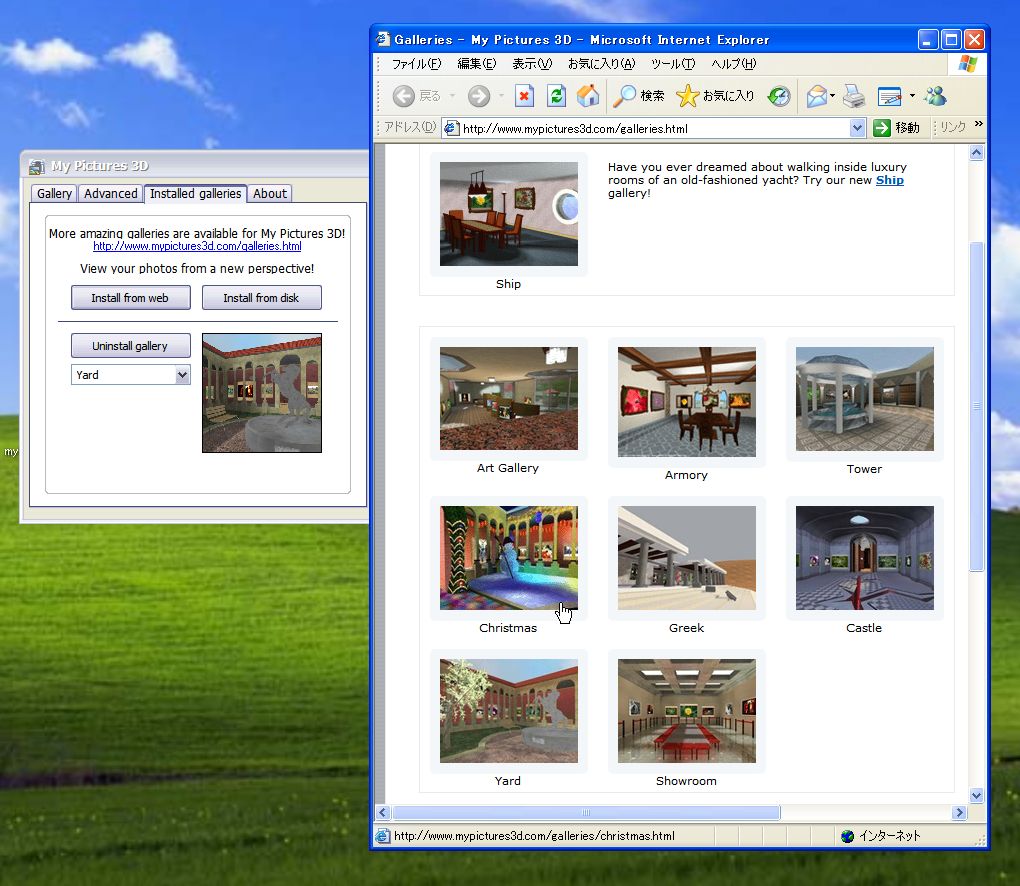Click the Back arrow in Internet Explorer
Screen dimensions: 1020x886
(x=403, y=96)
